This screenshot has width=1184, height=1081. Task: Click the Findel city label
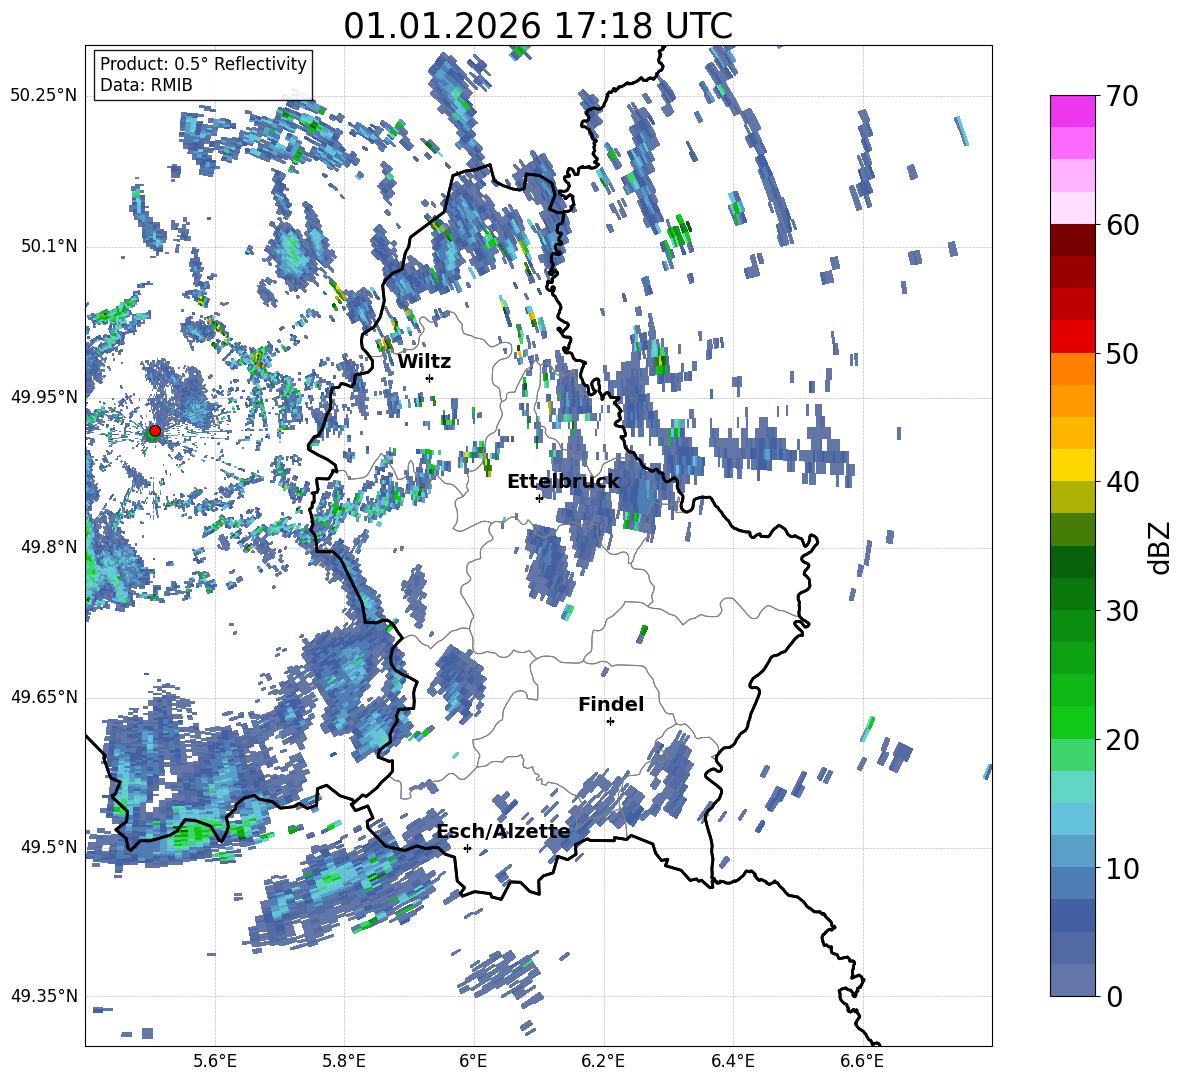click(x=611, y=704)
